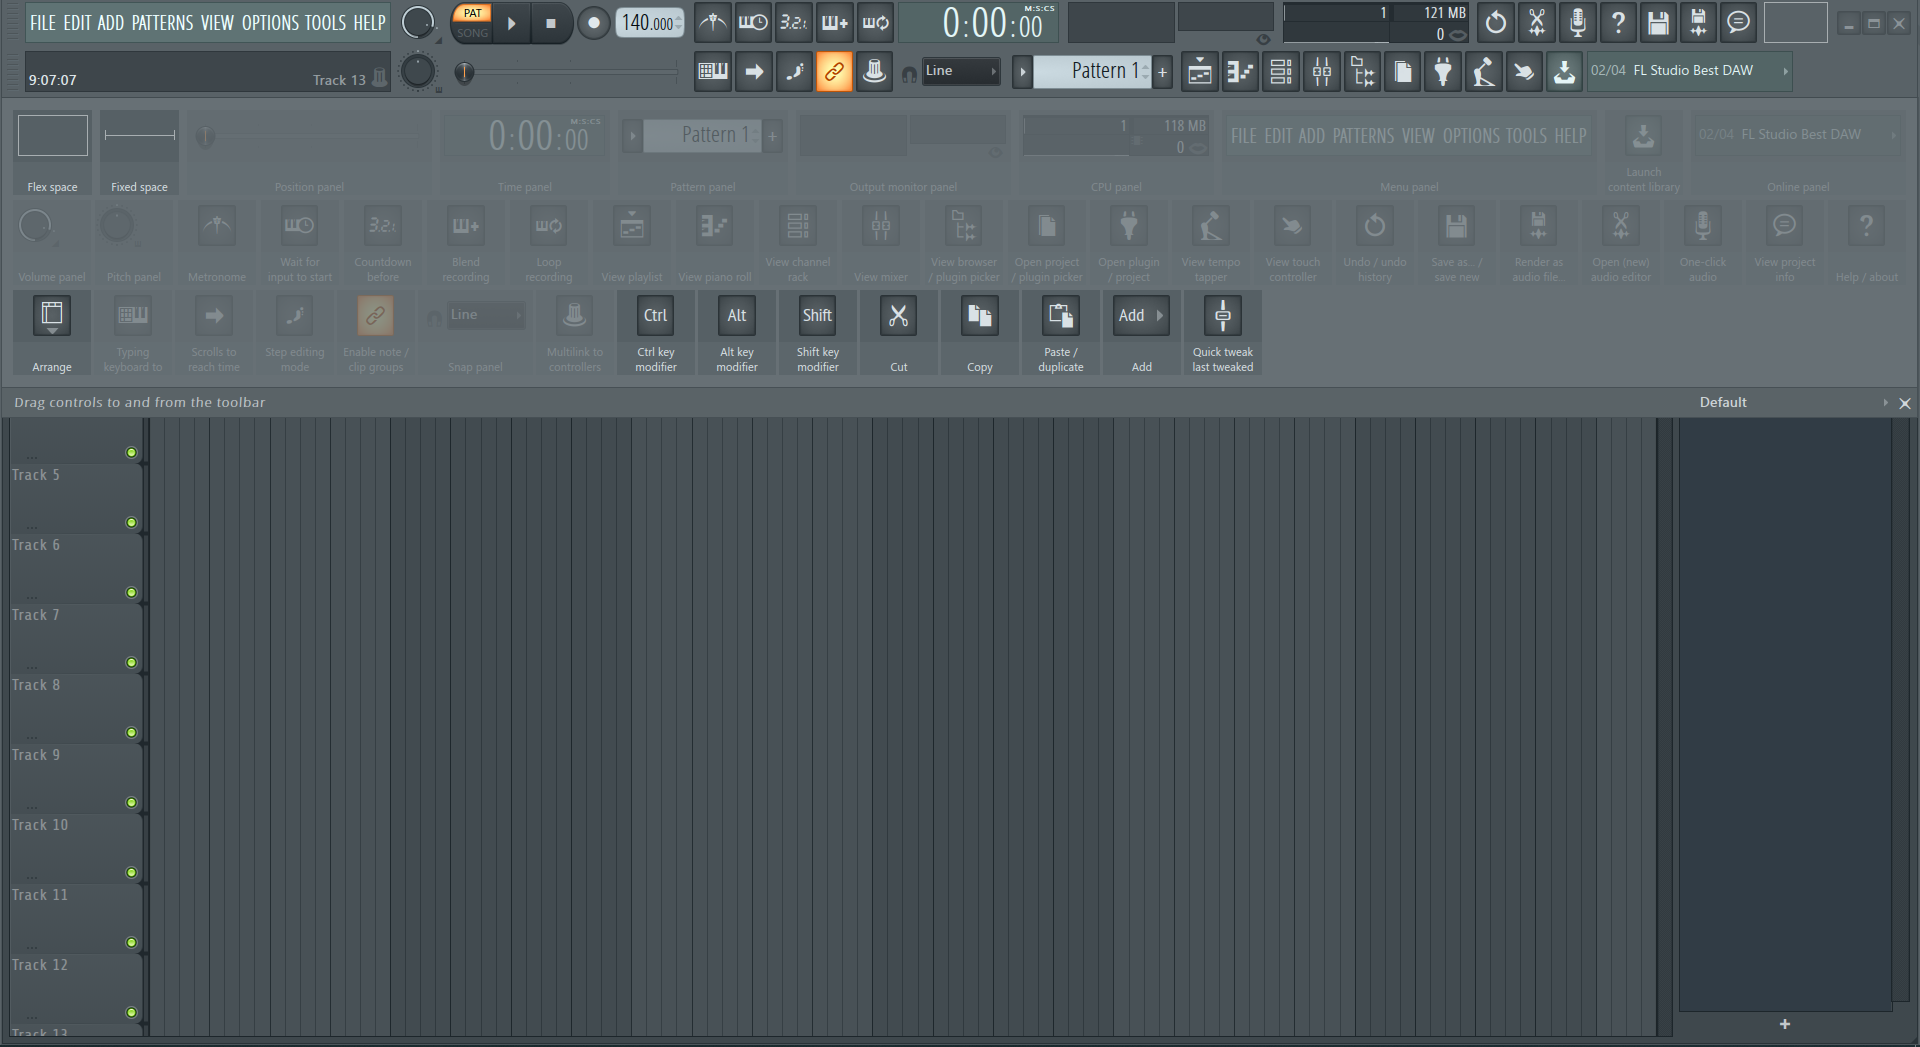This screenshot has height=1047, width=1920.
Task: Click the tempo 140.000 field
Action: [649, 23]
